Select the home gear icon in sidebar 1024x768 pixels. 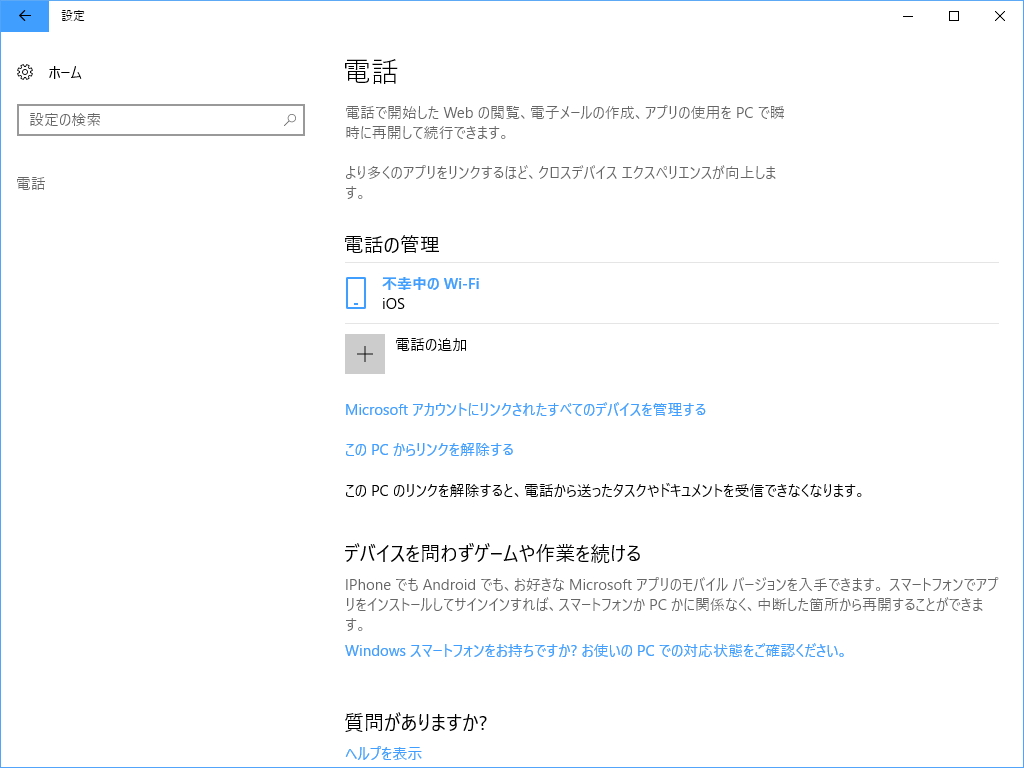click(23, 72)
